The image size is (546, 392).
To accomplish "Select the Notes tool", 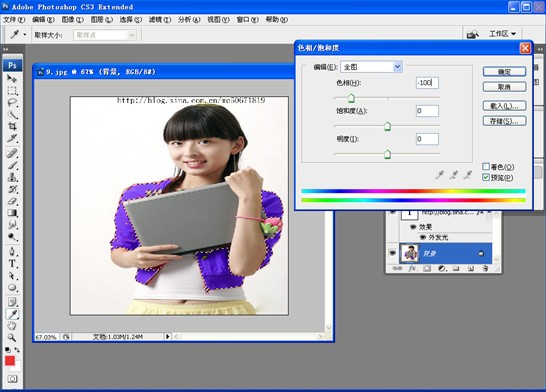I will coord(12,301).
